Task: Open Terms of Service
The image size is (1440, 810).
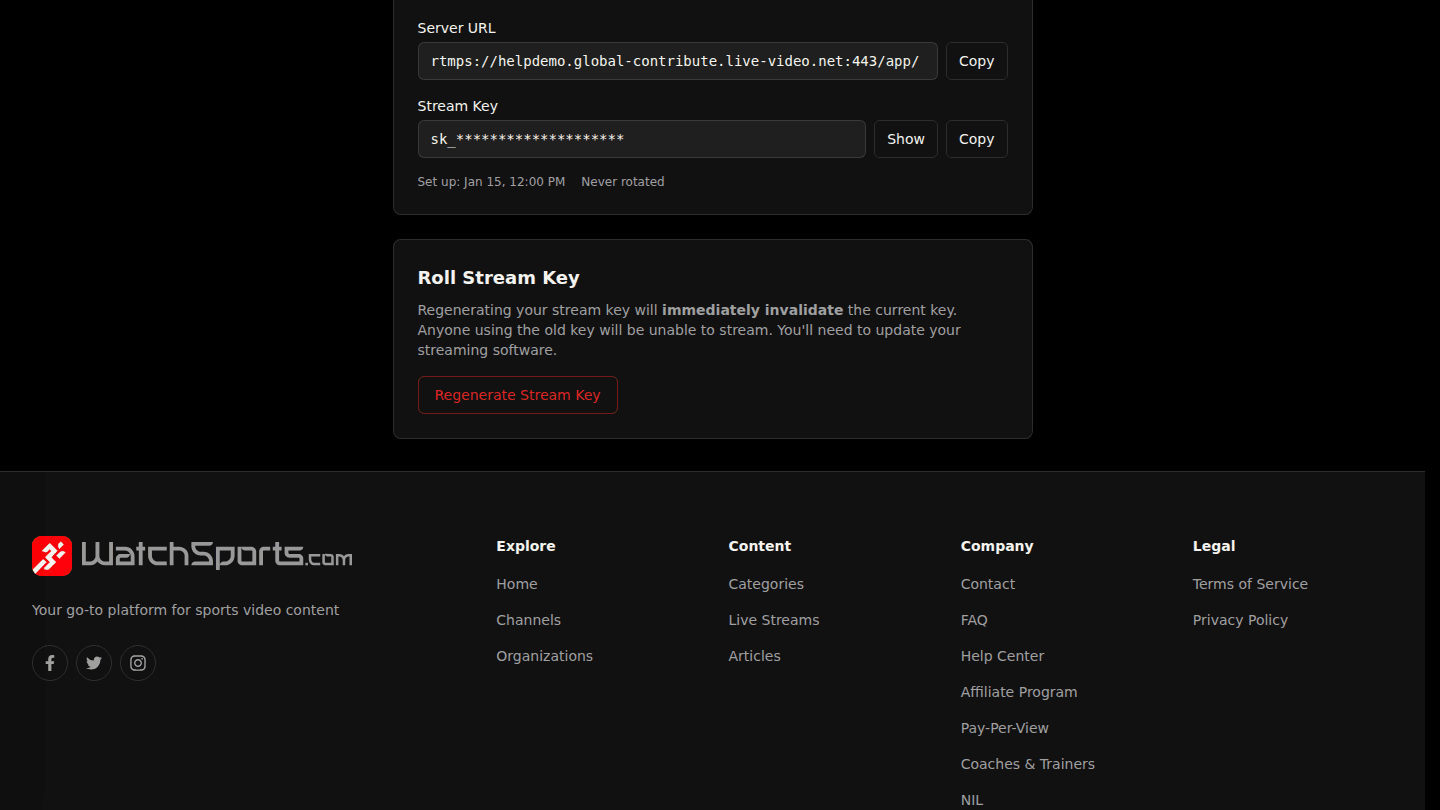Action: (x=1250, y=584)
